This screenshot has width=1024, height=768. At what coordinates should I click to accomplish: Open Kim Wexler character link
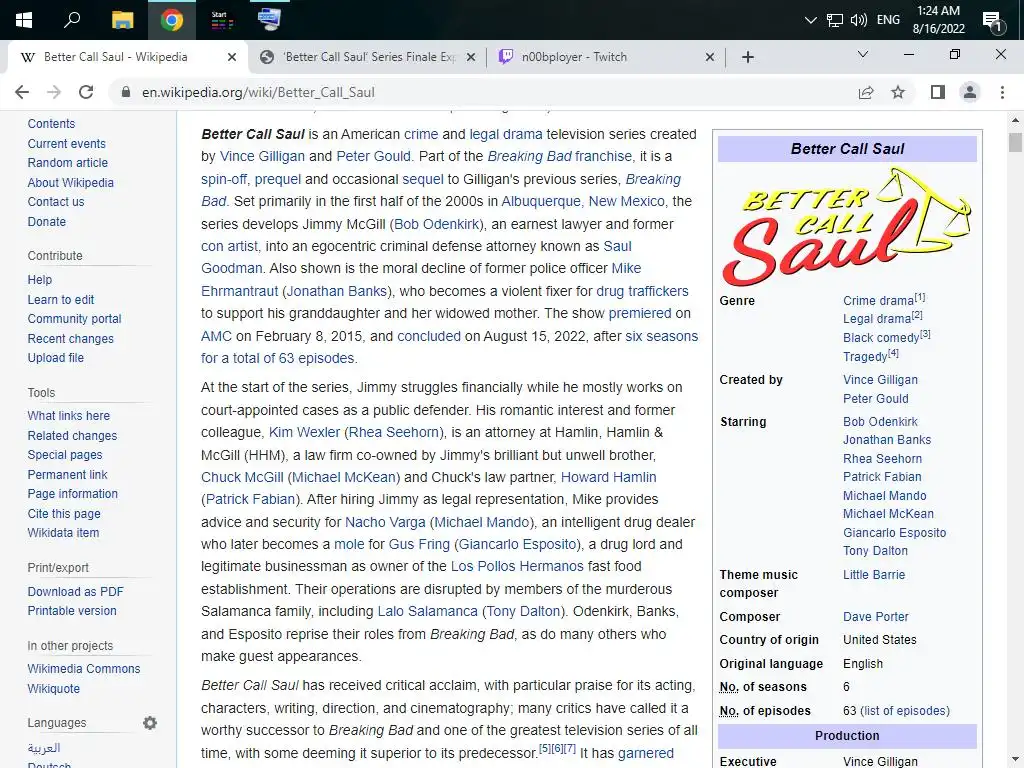coord(304,432)
